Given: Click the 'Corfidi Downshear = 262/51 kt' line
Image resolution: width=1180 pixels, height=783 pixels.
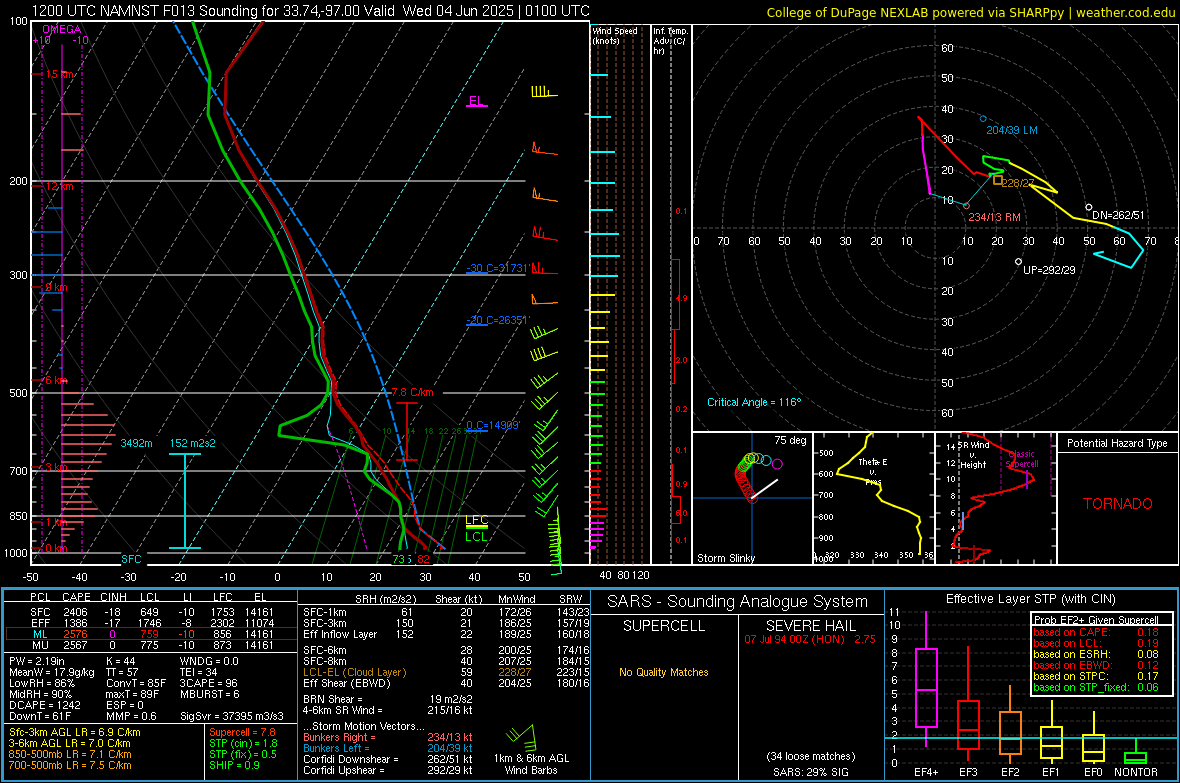Looking at the screenshot, I should tap(388, 760).
